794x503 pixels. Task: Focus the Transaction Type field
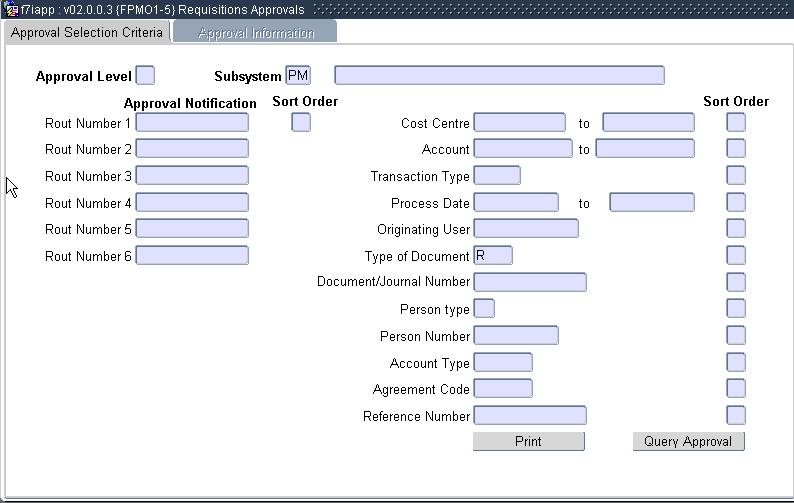pos(497,176)
